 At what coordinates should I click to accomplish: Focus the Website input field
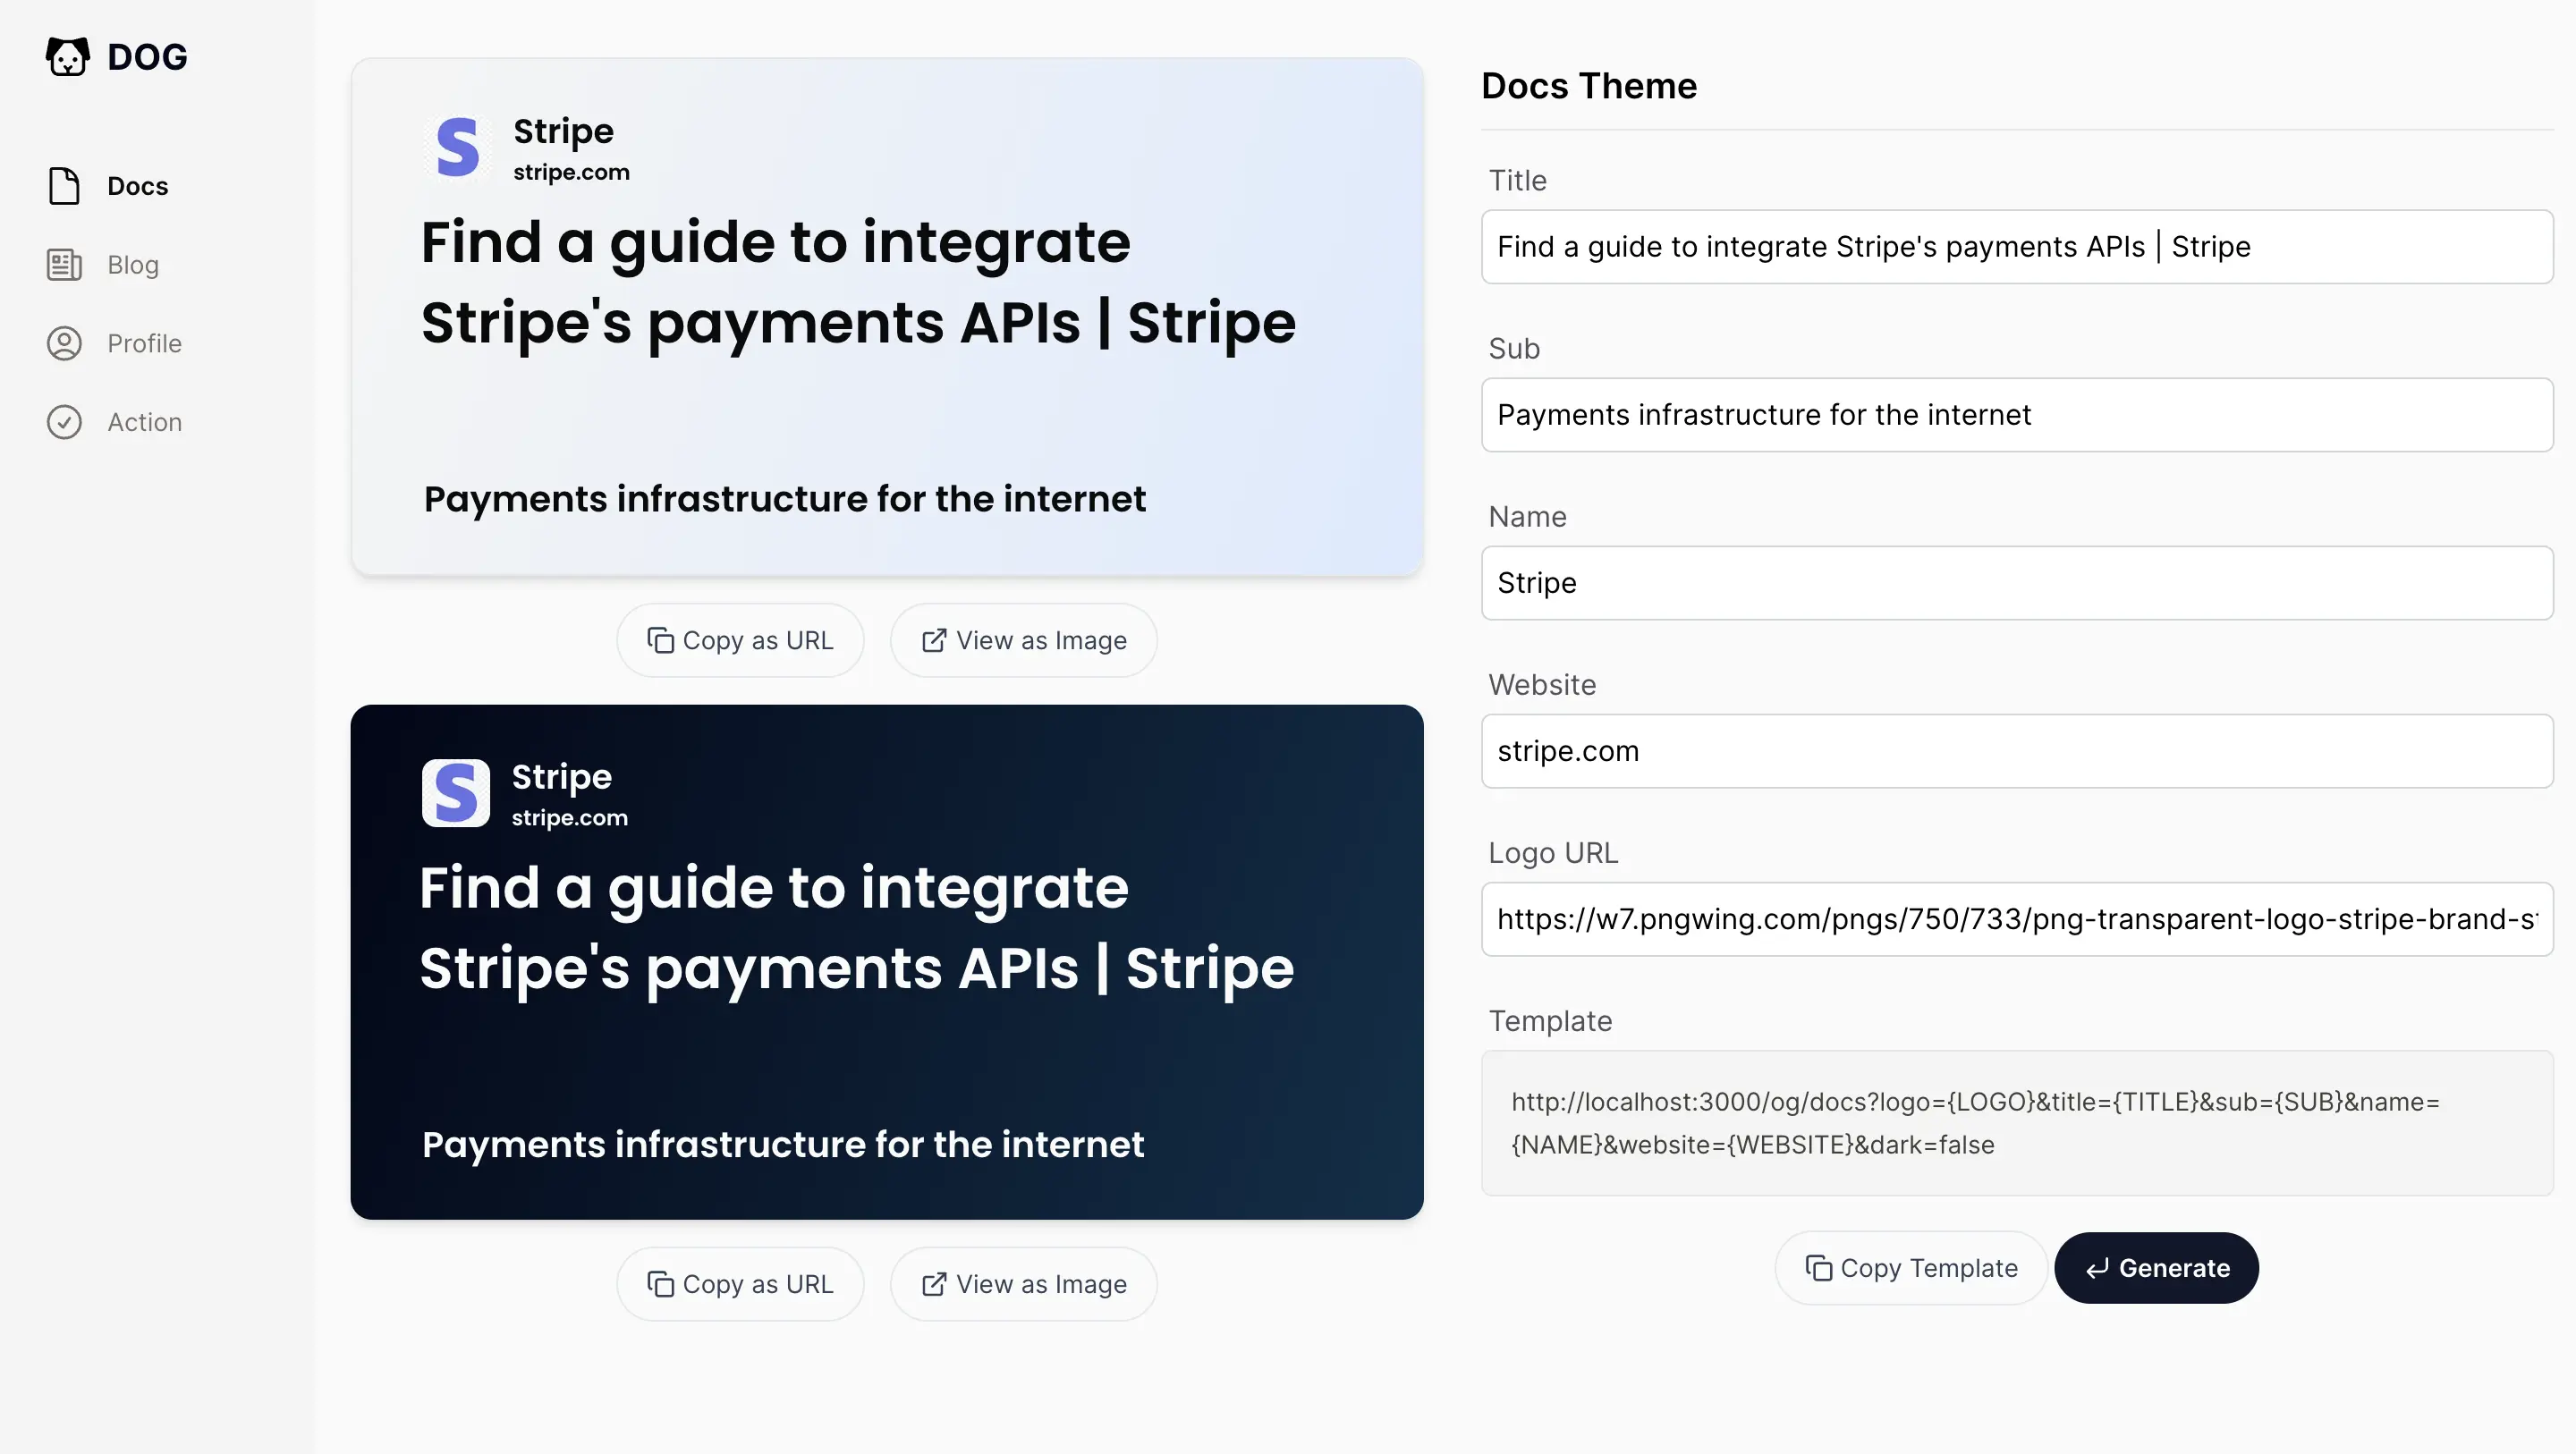point(2017,751)
